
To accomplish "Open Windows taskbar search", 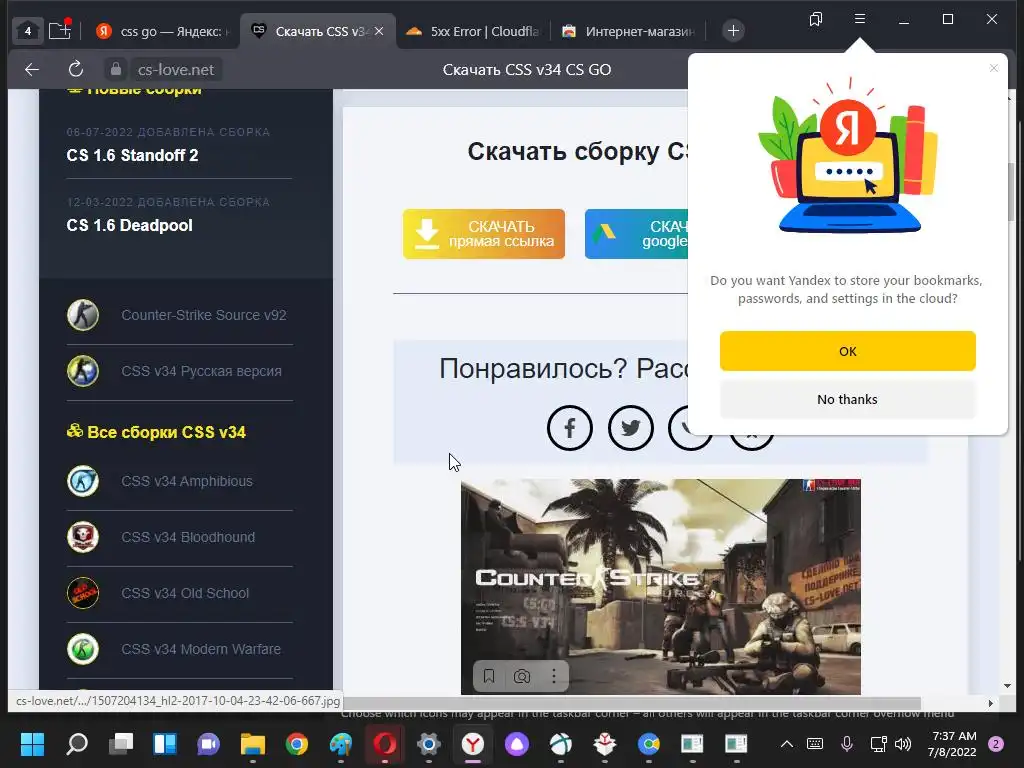I will click(77, 743).
